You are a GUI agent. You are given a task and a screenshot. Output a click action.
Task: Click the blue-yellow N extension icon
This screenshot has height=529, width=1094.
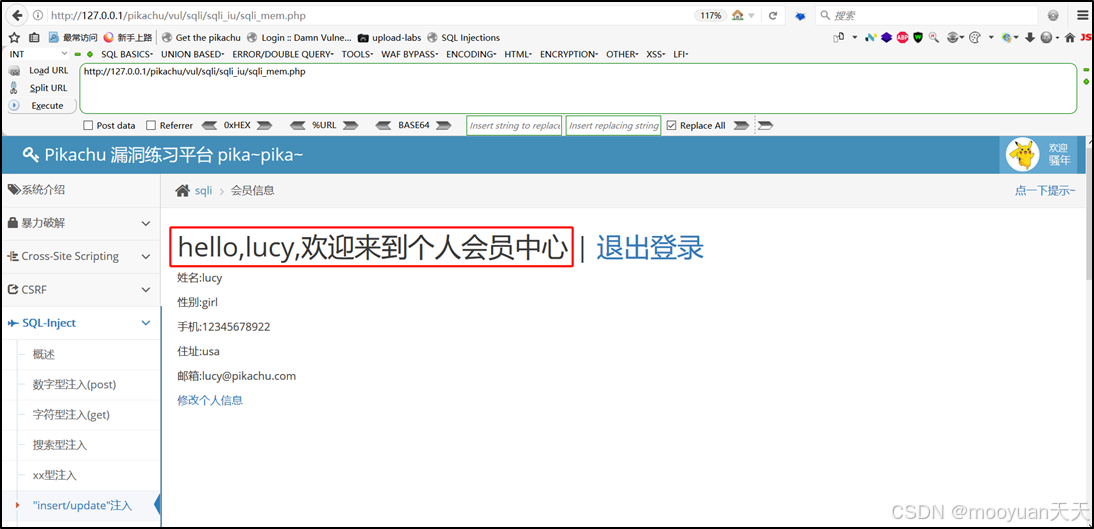[x=870, y=38]
